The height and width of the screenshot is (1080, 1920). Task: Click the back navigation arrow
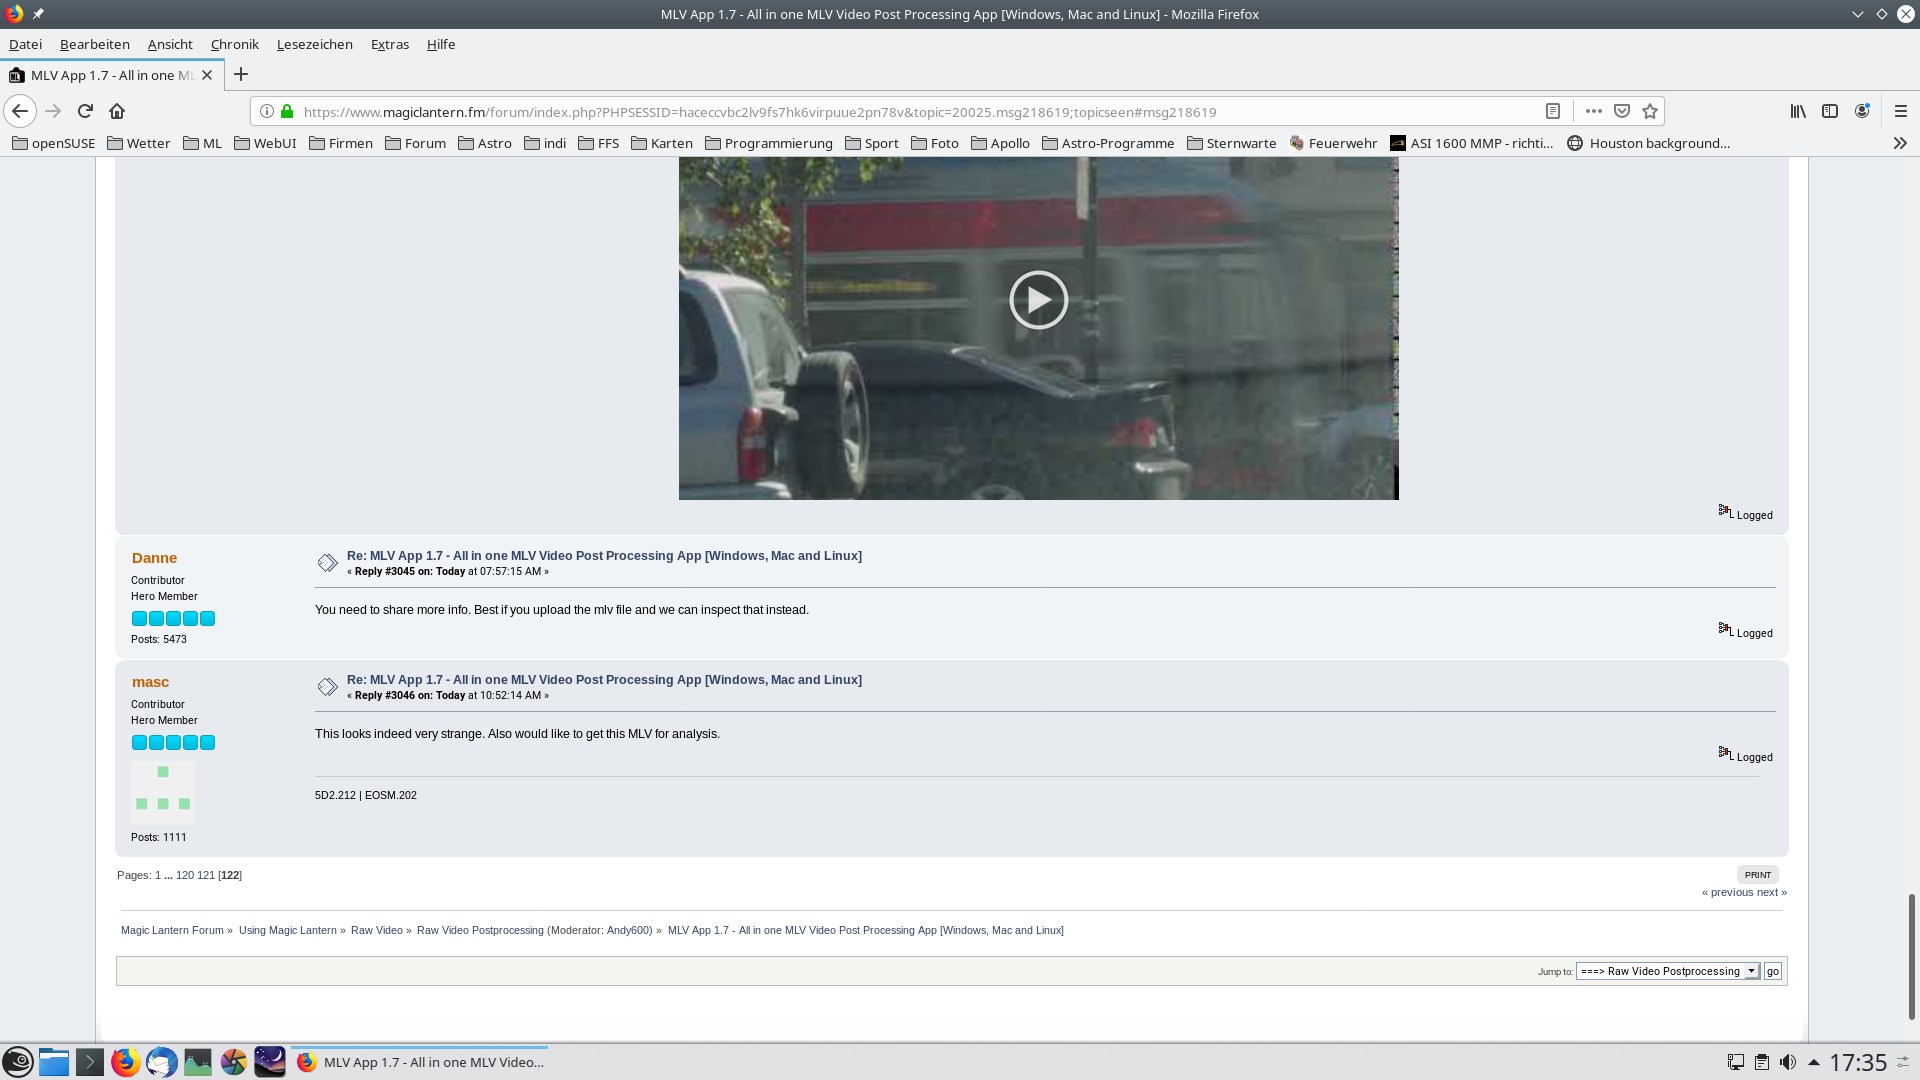point(20,111)
